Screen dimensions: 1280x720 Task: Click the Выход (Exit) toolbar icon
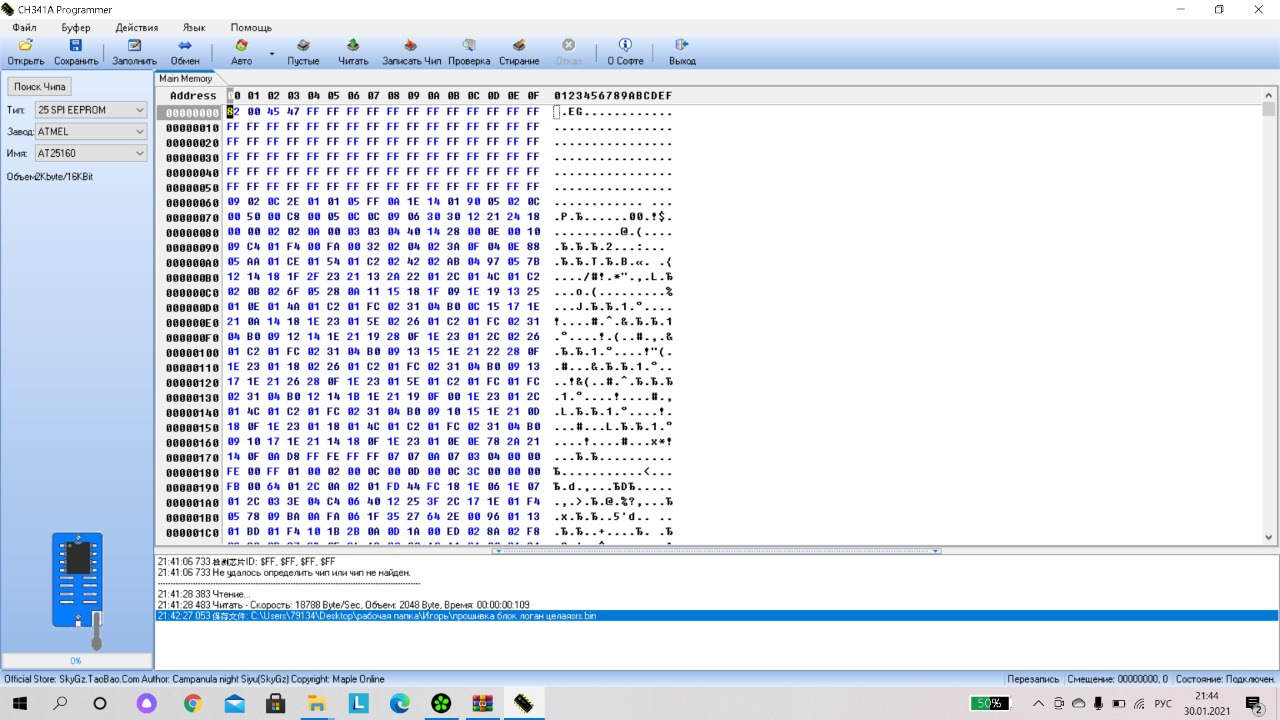click(x=682, y=52)
